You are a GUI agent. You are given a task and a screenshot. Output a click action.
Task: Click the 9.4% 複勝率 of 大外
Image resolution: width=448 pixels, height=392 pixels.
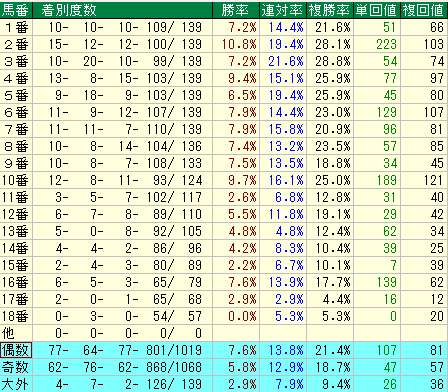click(x=336, y=384)
